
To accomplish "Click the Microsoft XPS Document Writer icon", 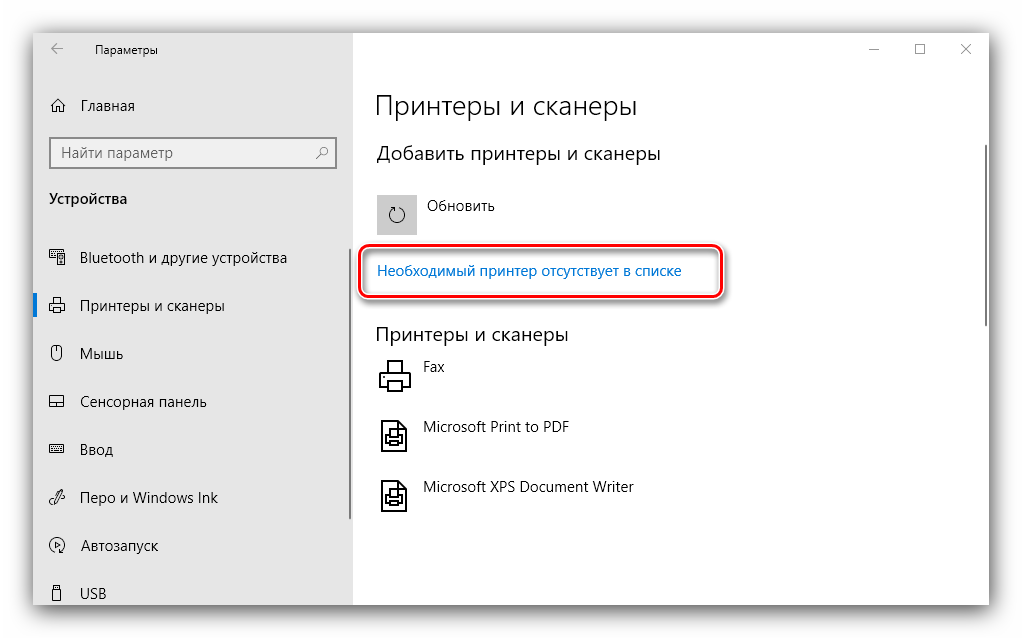I will (x=394, y=495).
